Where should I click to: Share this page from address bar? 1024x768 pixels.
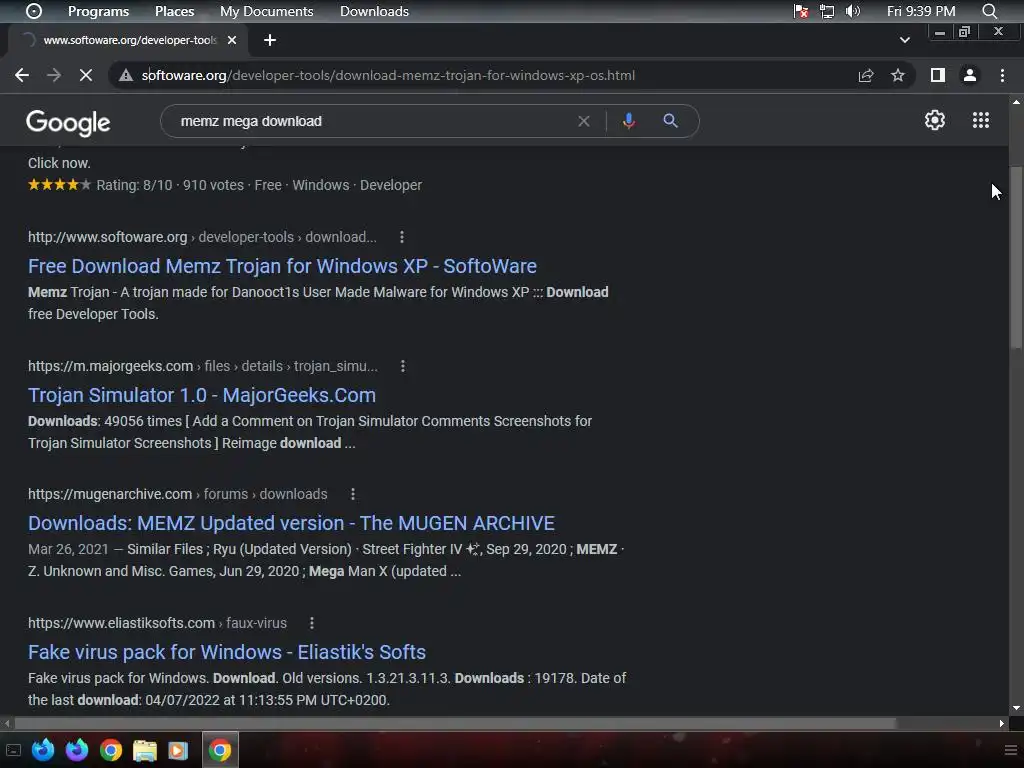tap(866, 75)
